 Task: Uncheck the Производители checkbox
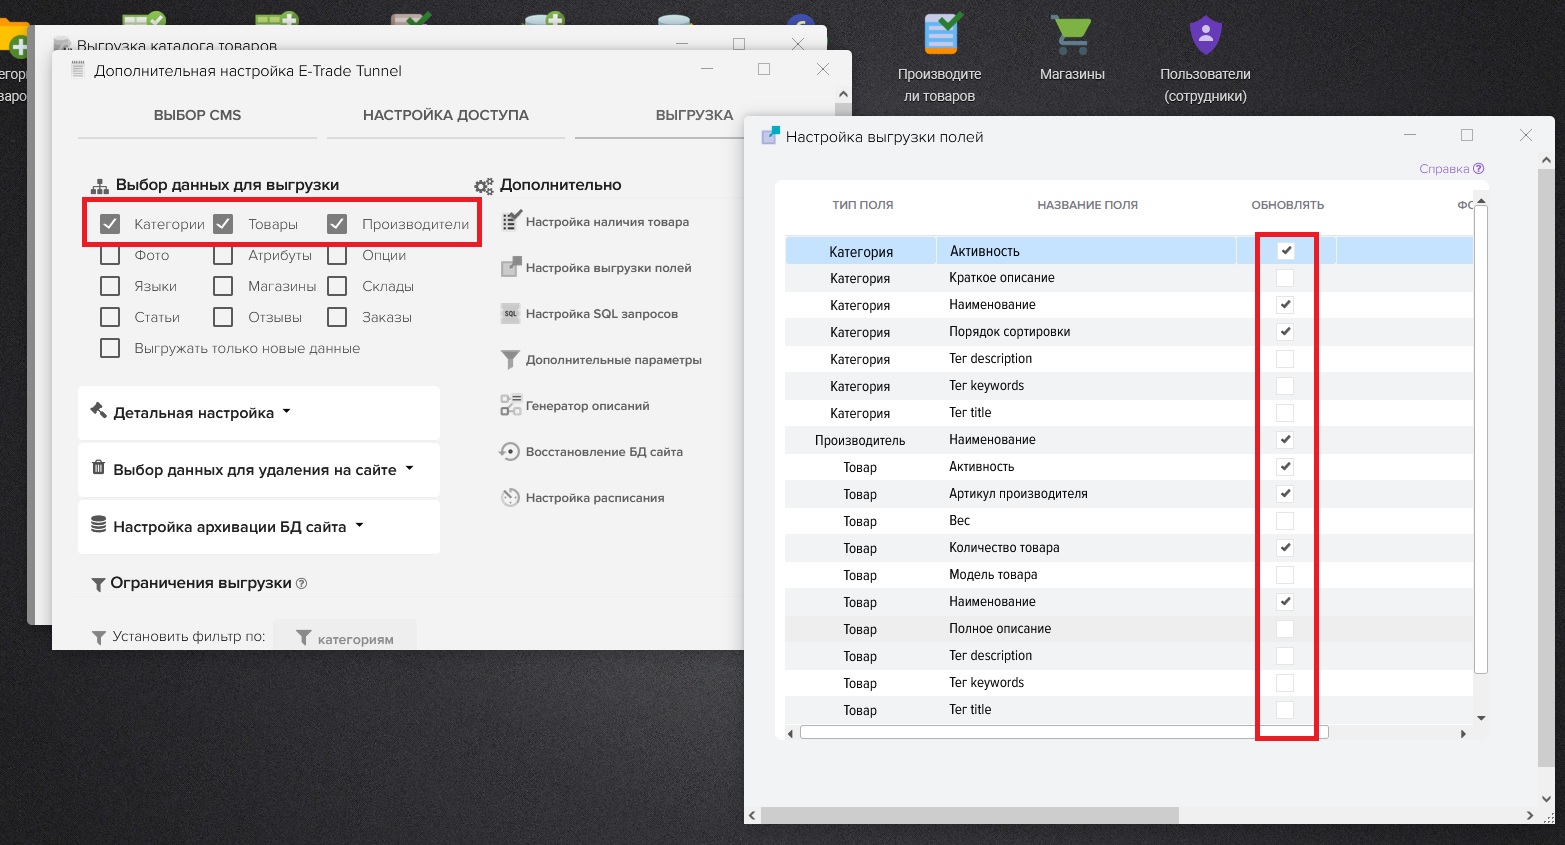pos(337,224)
